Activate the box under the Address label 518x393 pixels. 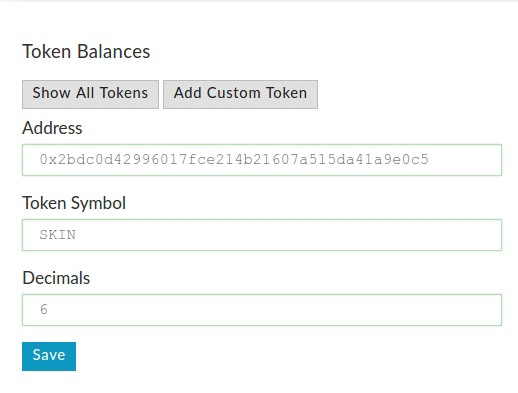click(262, 160)
